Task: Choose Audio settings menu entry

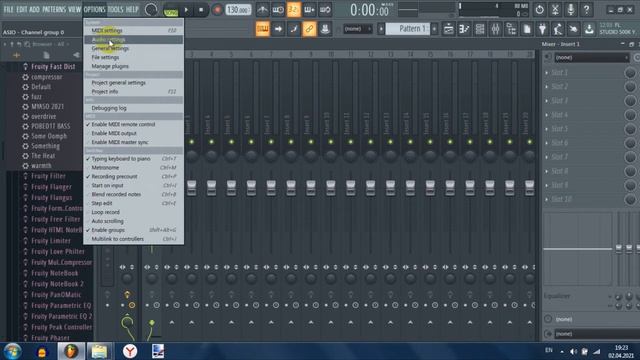Action: pyautogui.click(x=133, y=40)
